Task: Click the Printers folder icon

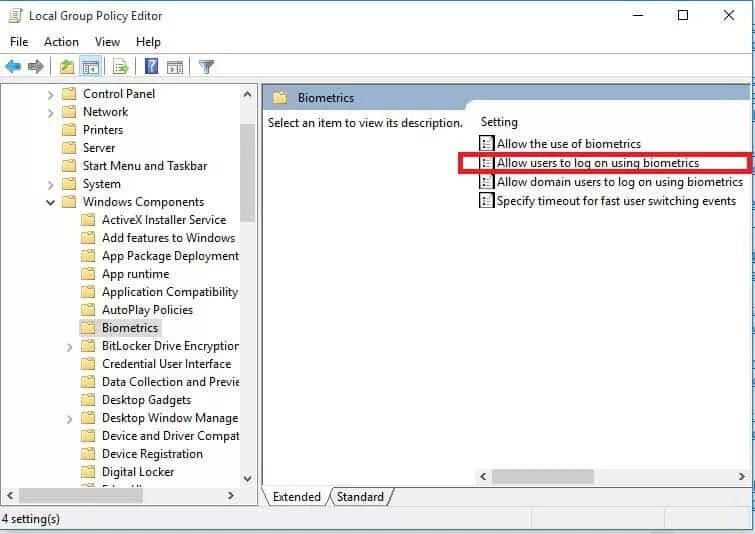Action: coord(69,130)
